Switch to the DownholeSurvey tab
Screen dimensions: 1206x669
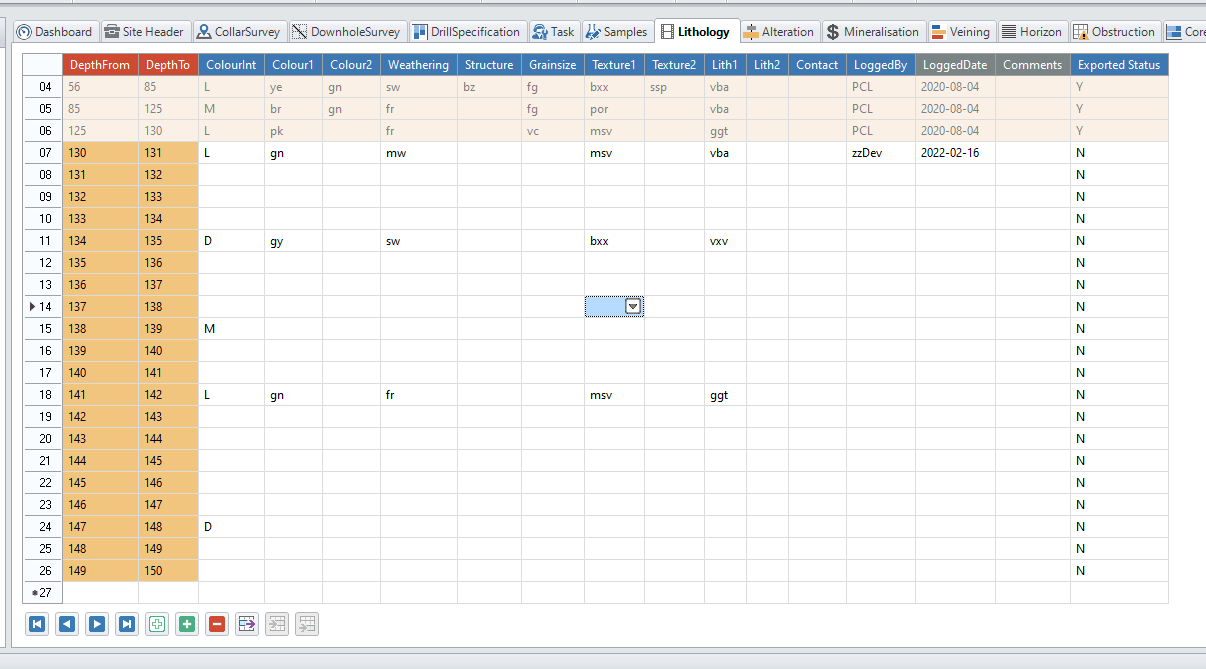coord(347,32)
